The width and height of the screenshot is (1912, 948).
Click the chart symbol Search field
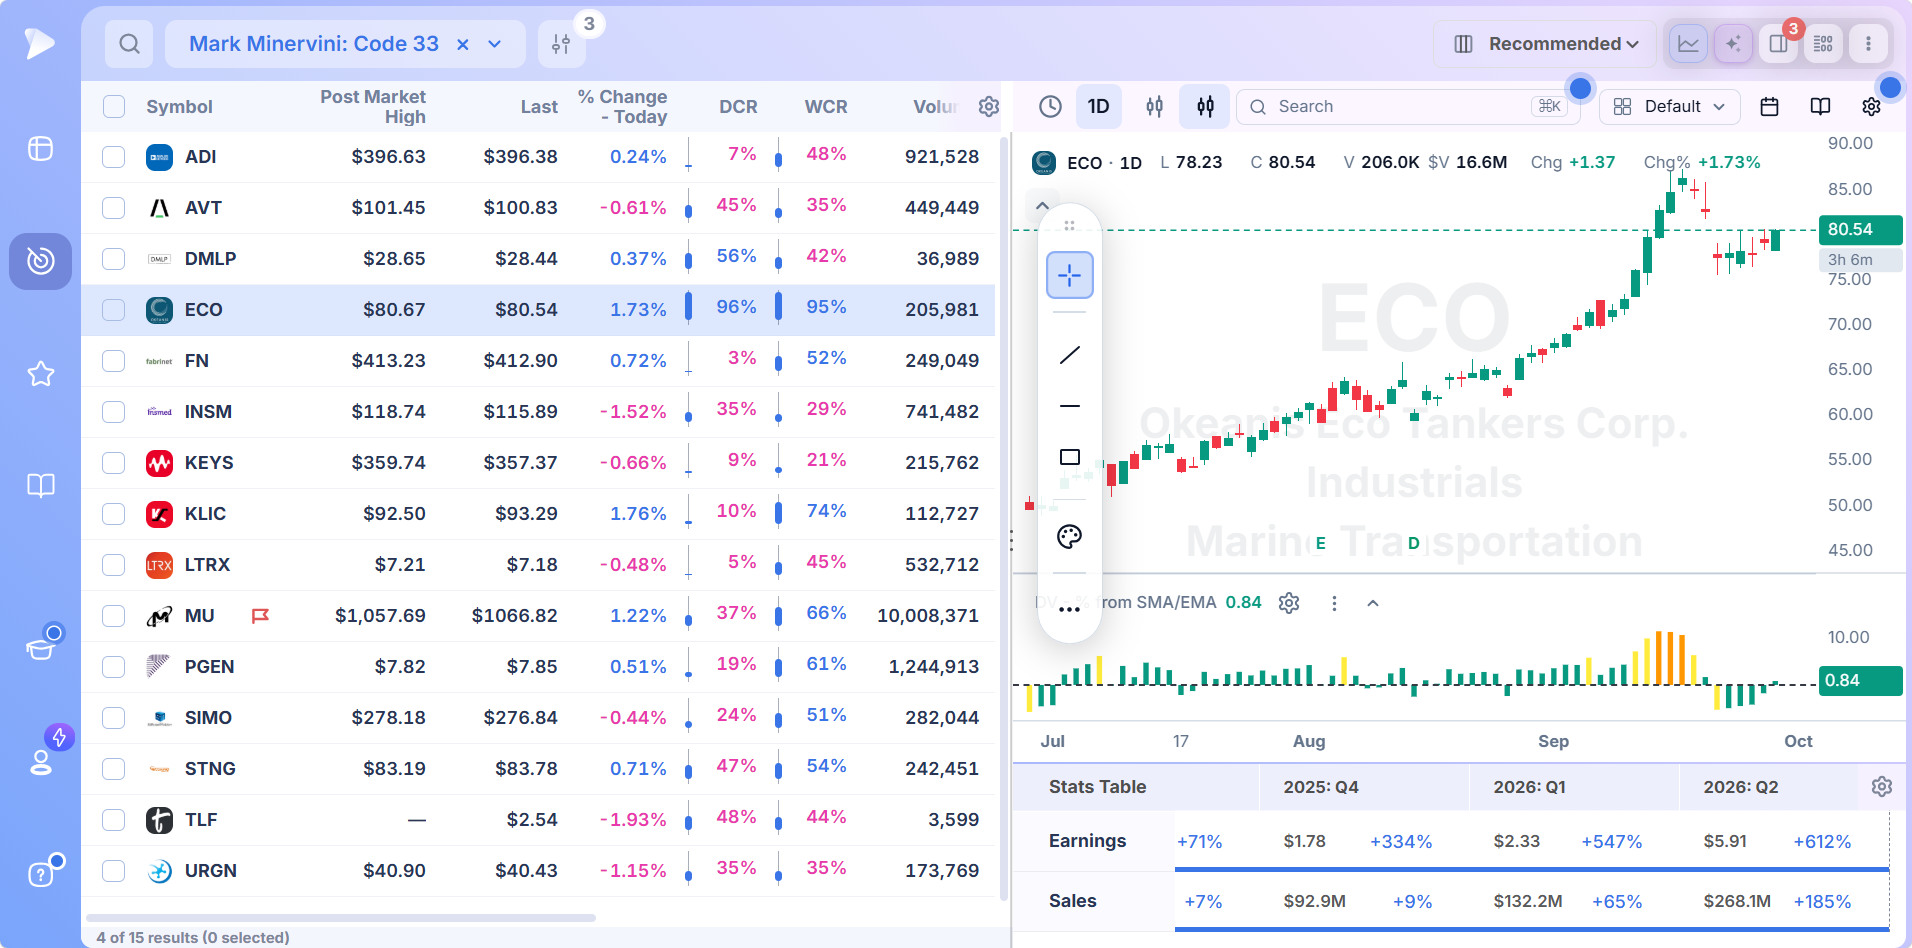coord(1408,106)
